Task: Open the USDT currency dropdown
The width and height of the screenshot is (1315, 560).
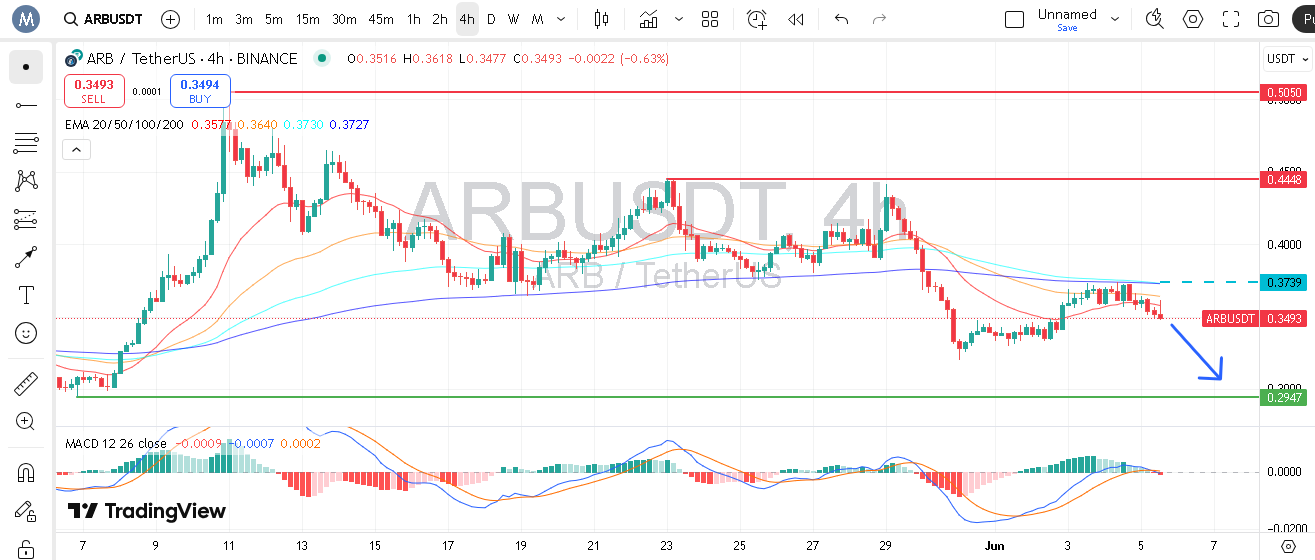Action: click(x=1287, y=59)
